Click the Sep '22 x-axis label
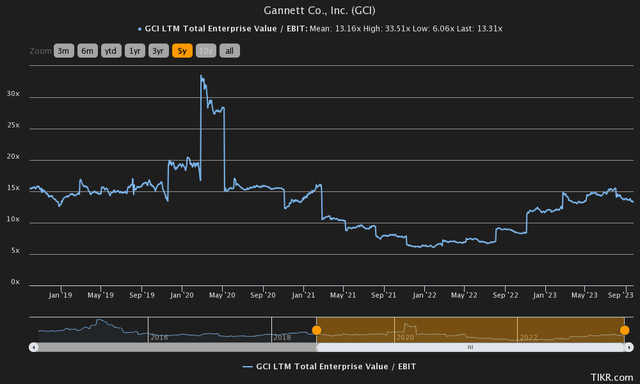Screen dimensions: 640x384 coord(505,295)
